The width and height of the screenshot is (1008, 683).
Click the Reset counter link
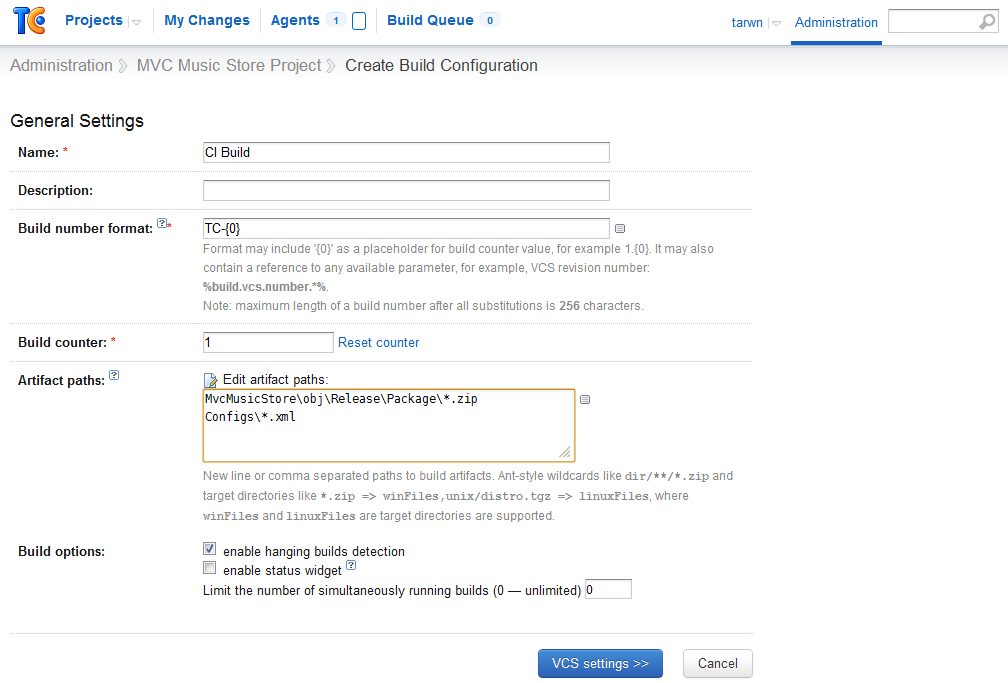coord(379,343)
